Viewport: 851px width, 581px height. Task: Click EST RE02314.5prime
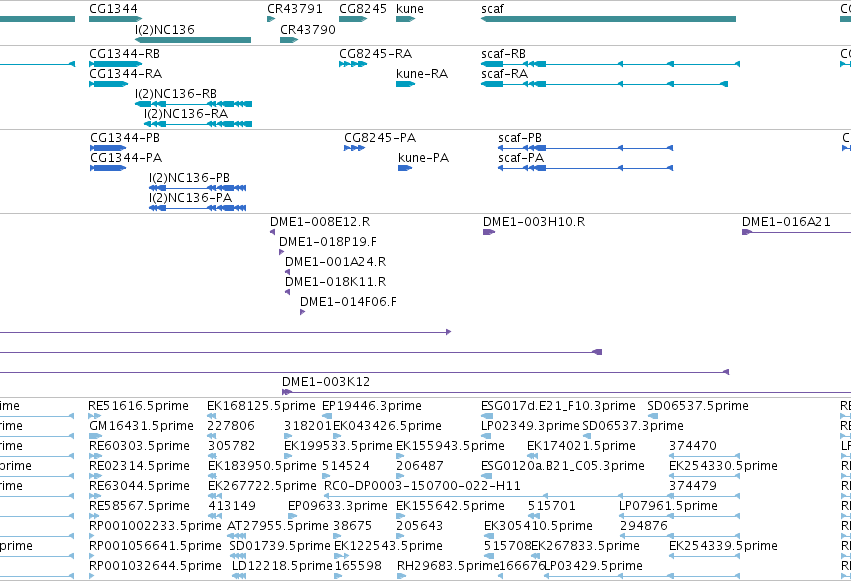94,476
